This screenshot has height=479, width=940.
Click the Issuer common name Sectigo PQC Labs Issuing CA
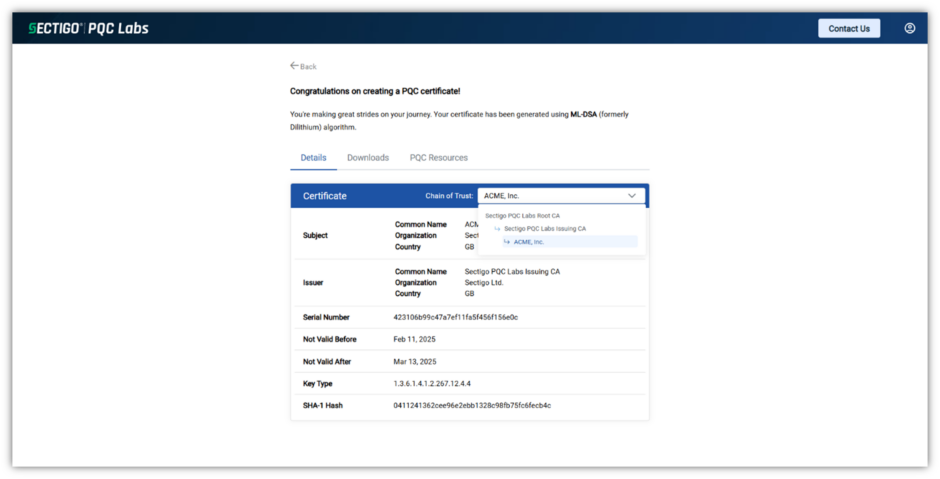point(513,272)
